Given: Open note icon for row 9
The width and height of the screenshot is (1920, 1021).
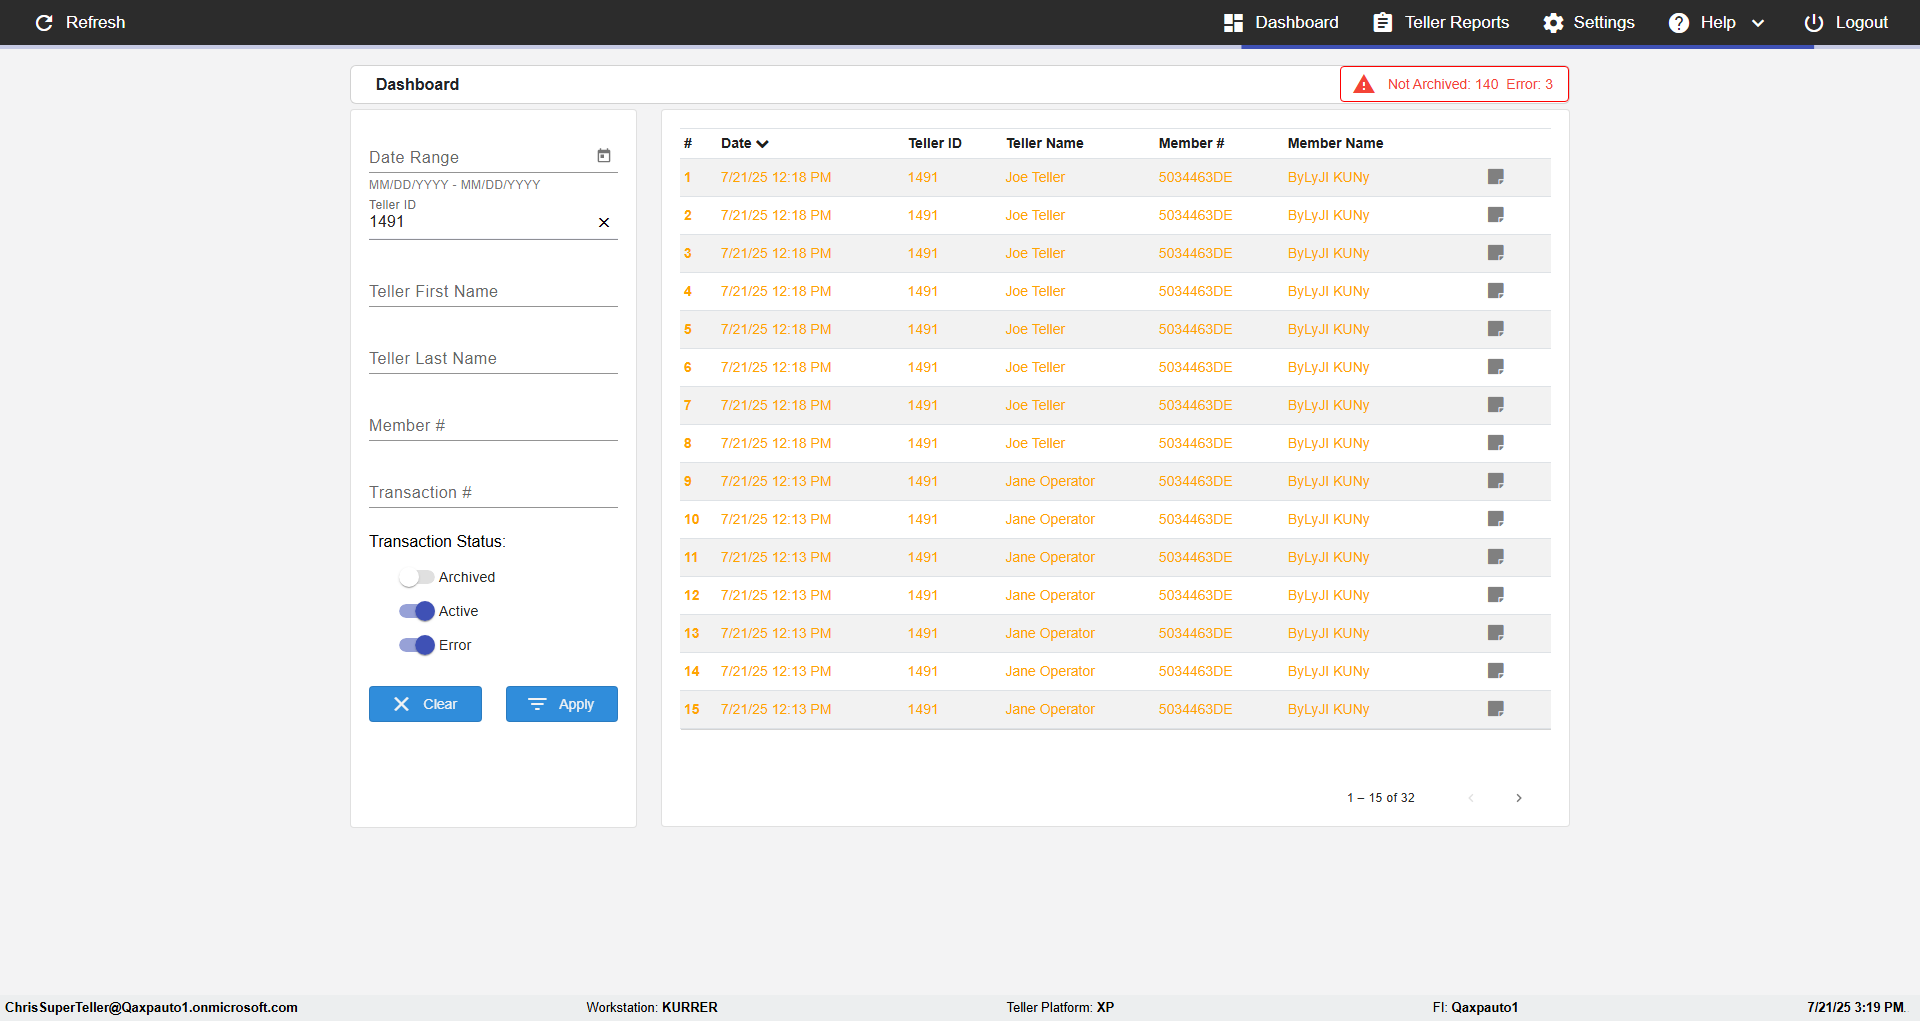Looking at the screenshot, I should pos(1496,481).
